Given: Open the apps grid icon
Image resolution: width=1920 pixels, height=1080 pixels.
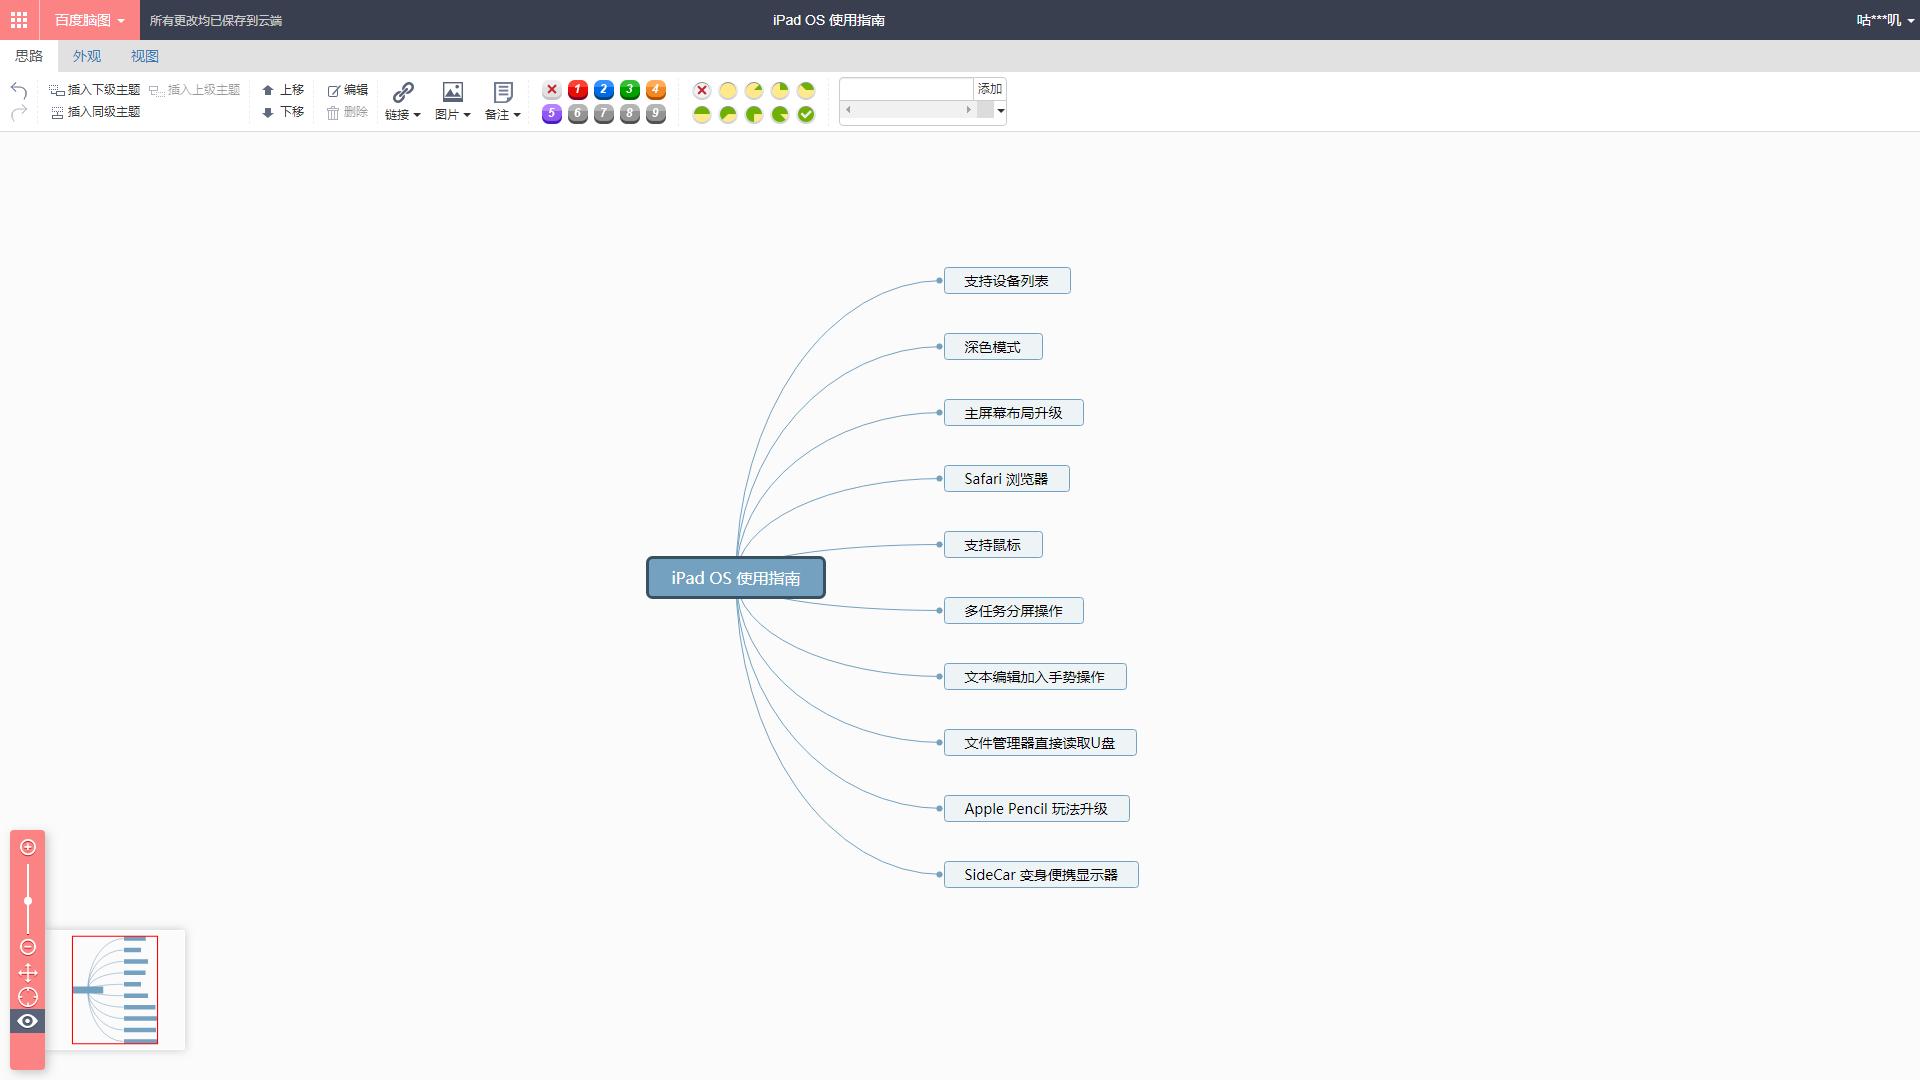Looking at the screenshot, I should coord(19,20).
